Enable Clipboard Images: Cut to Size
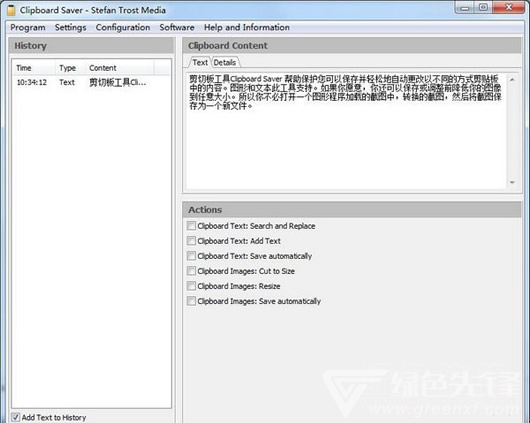The image size is (530, 423). 191,271
